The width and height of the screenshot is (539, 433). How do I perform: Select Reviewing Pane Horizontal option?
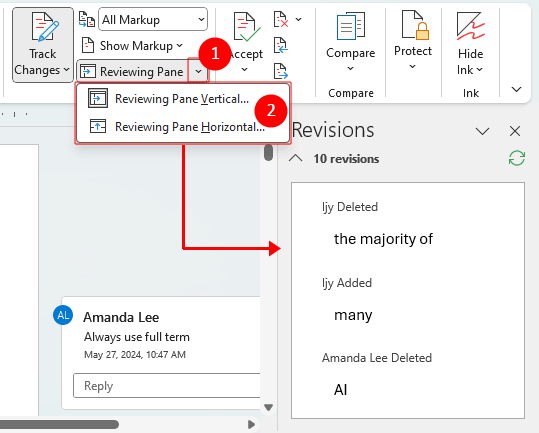click(x=183, y=126)
